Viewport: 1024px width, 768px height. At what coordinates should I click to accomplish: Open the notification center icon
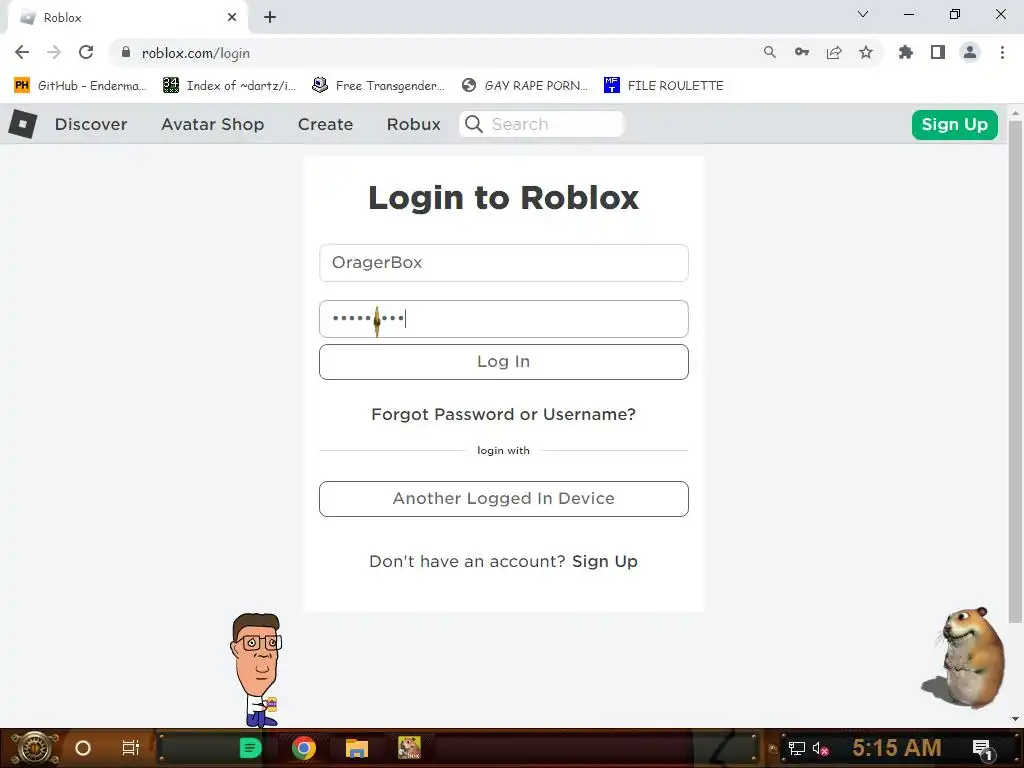tap(982, 749)
